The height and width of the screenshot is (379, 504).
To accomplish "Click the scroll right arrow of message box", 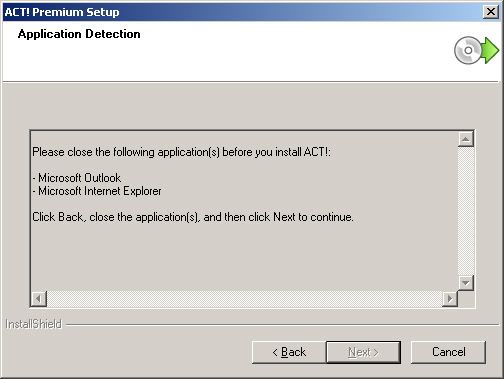I will click(450, 298).
